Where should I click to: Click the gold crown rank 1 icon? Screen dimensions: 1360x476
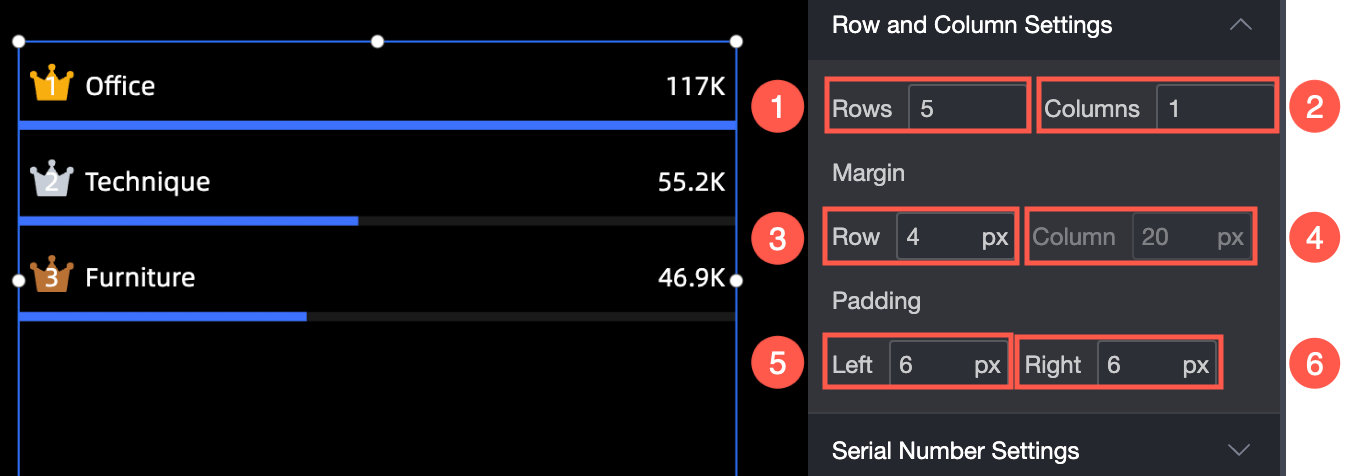[51, 84]
